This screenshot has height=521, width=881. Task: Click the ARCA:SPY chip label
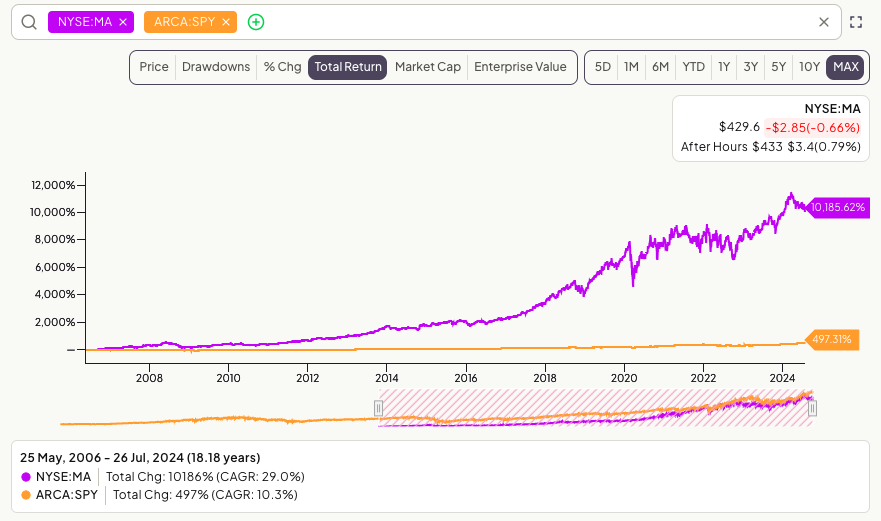click(184, 22)
